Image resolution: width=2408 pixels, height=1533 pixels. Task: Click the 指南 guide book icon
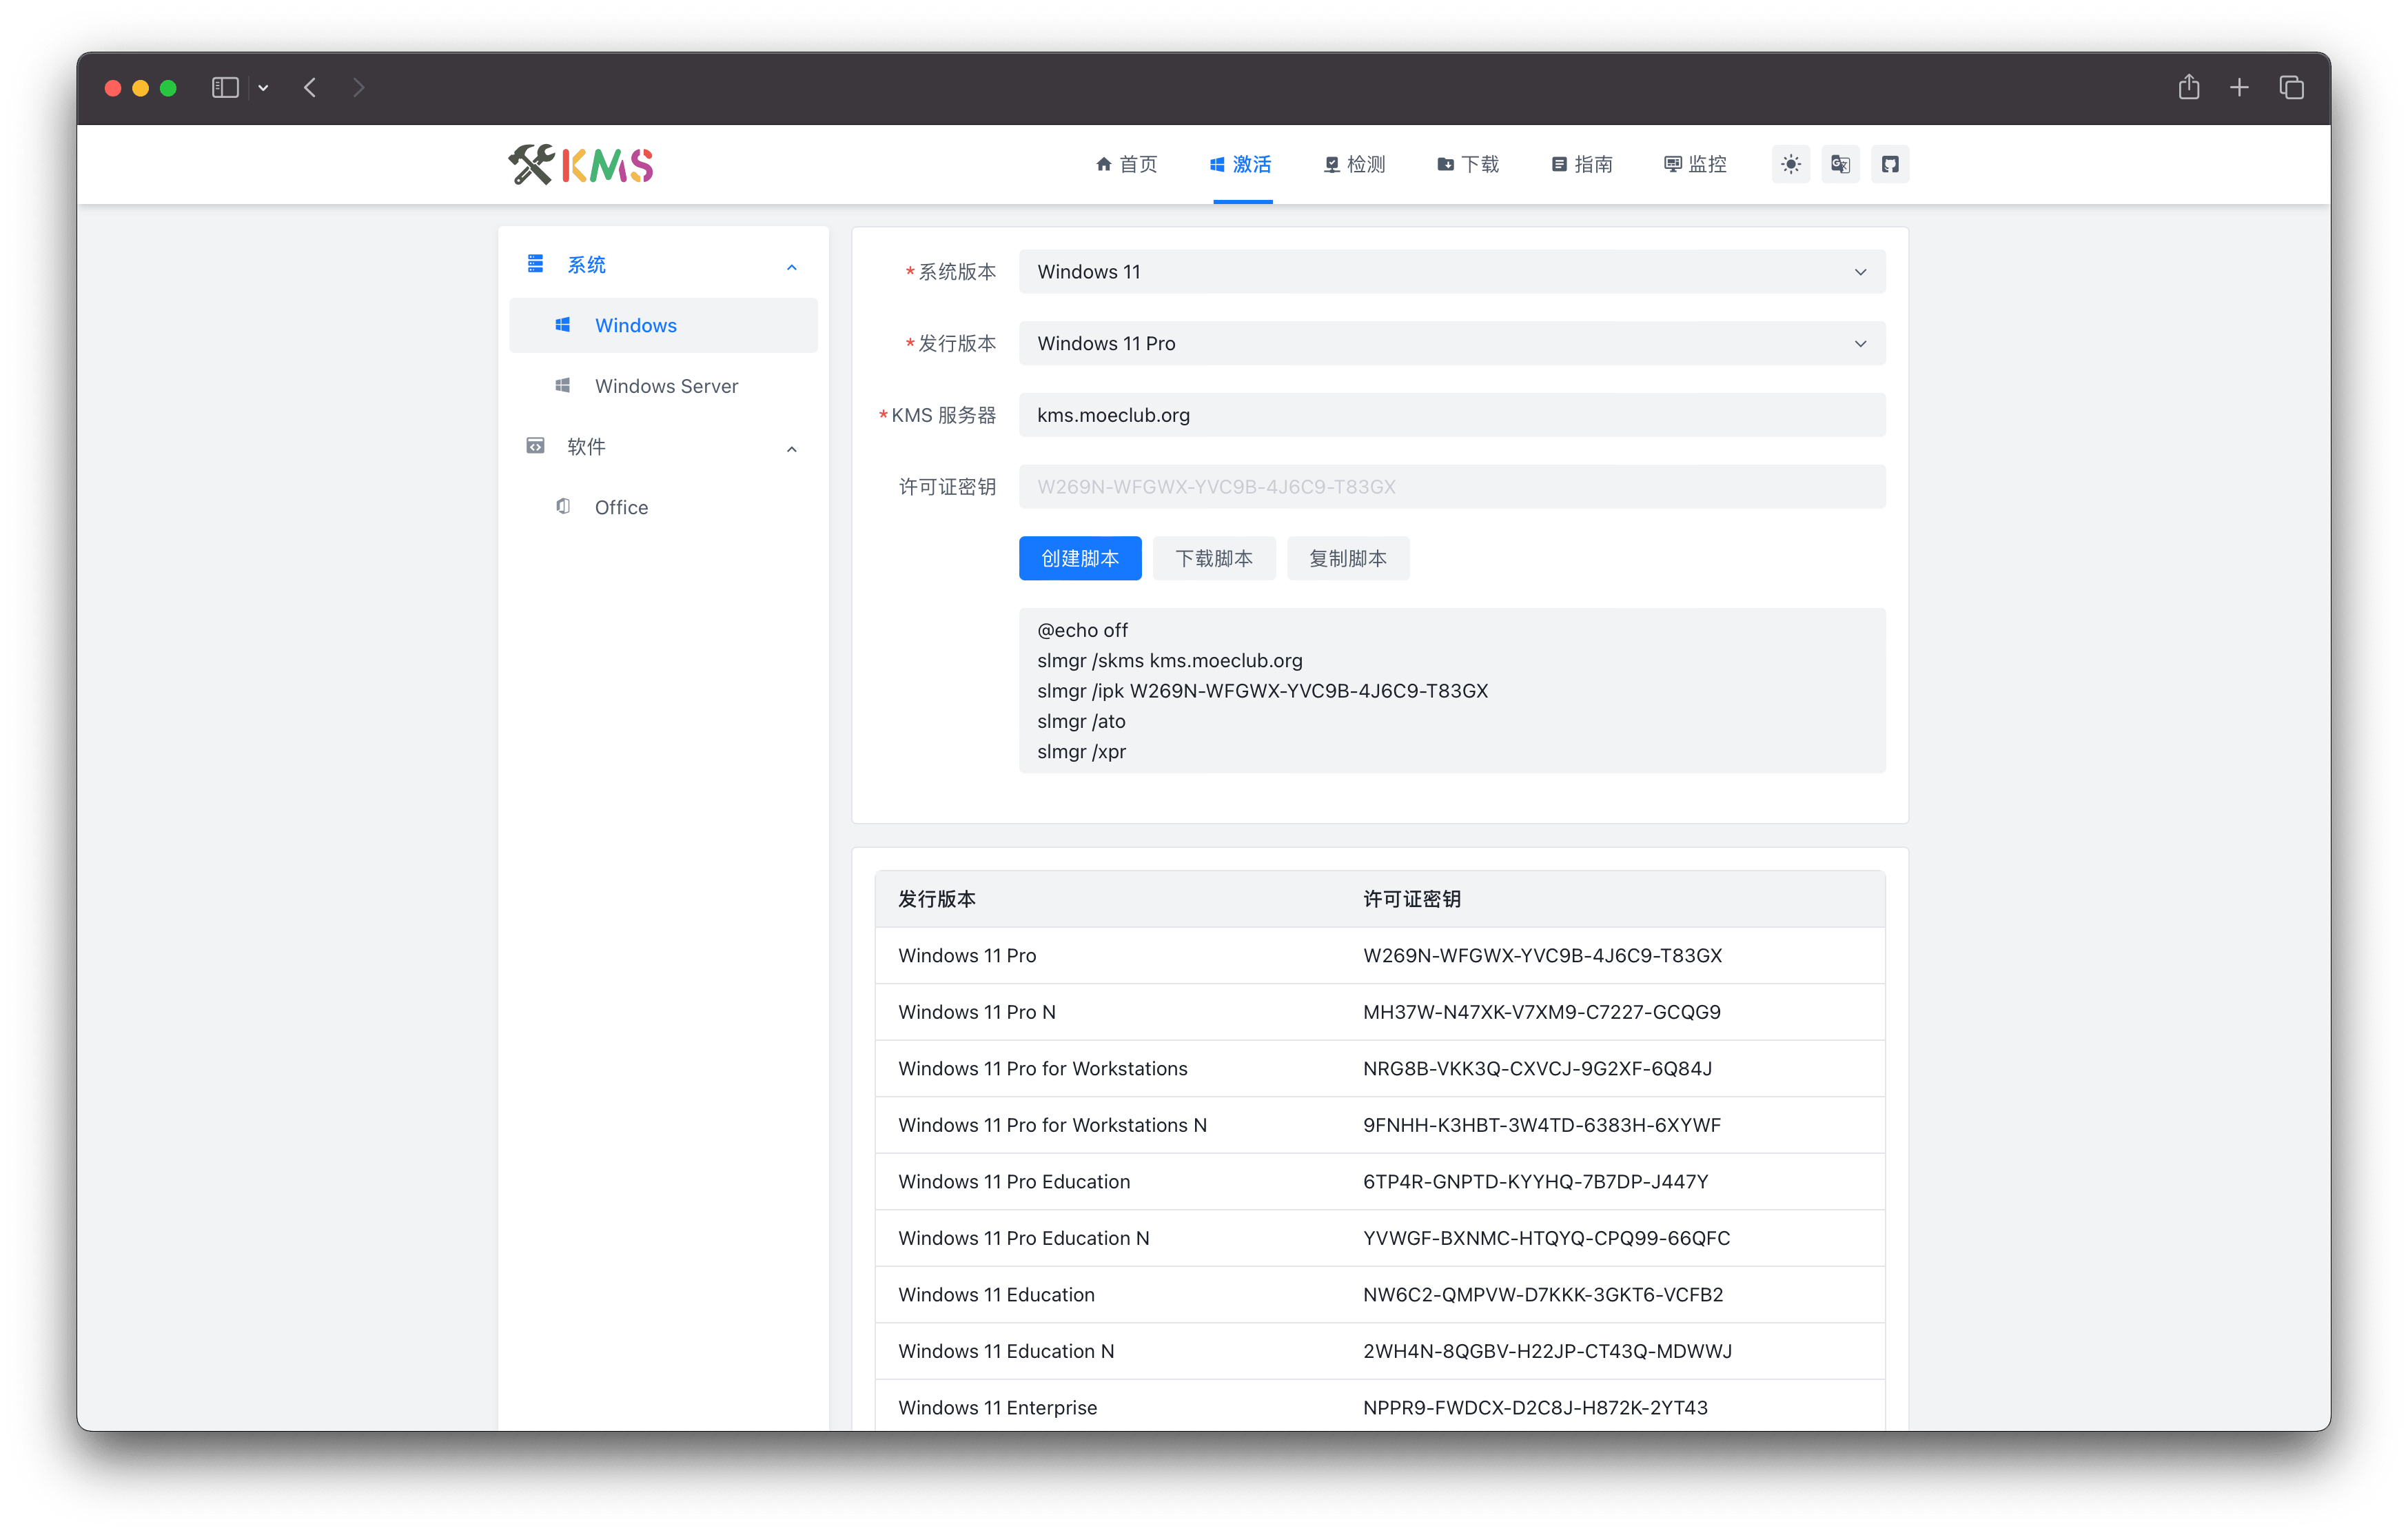pos(1559,164)
